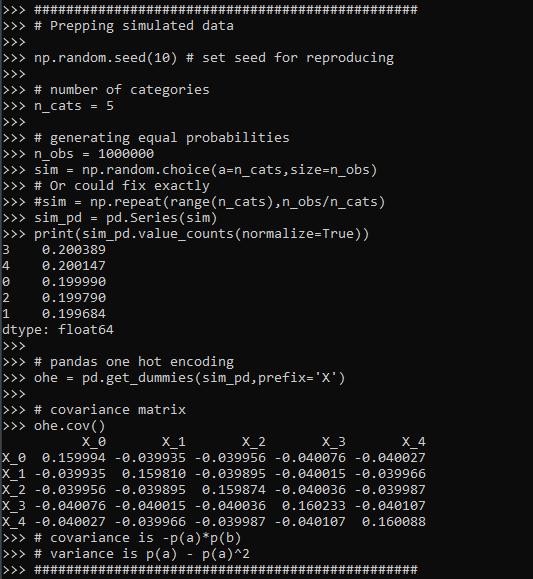Click the value_counts print statement

[202, 234]
